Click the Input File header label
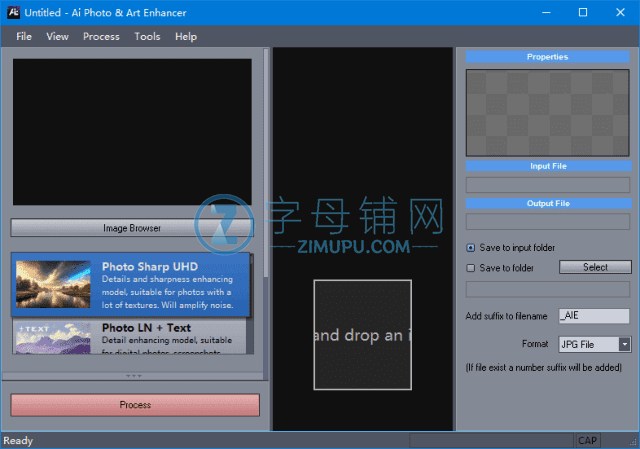 pos(548,166)
